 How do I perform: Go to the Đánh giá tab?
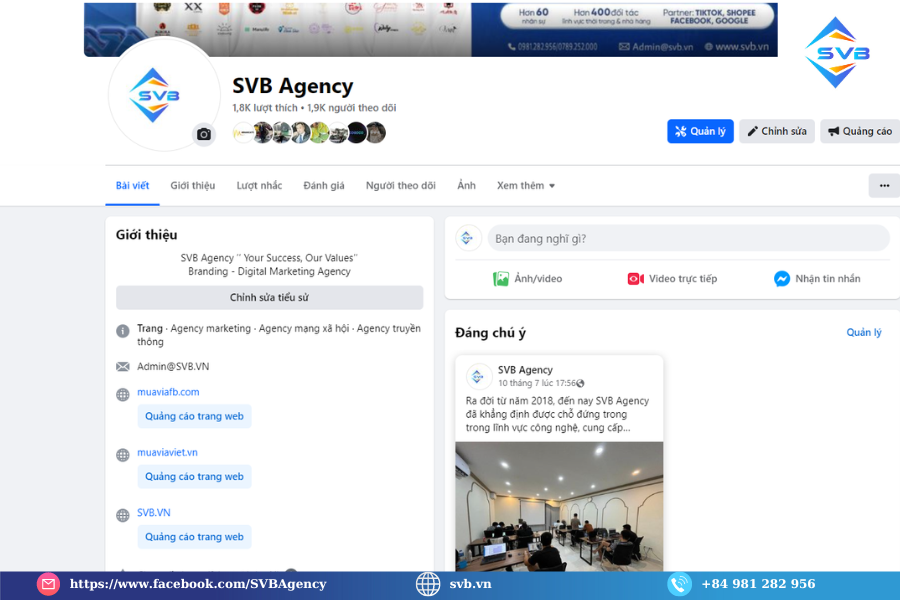point(324,185)
